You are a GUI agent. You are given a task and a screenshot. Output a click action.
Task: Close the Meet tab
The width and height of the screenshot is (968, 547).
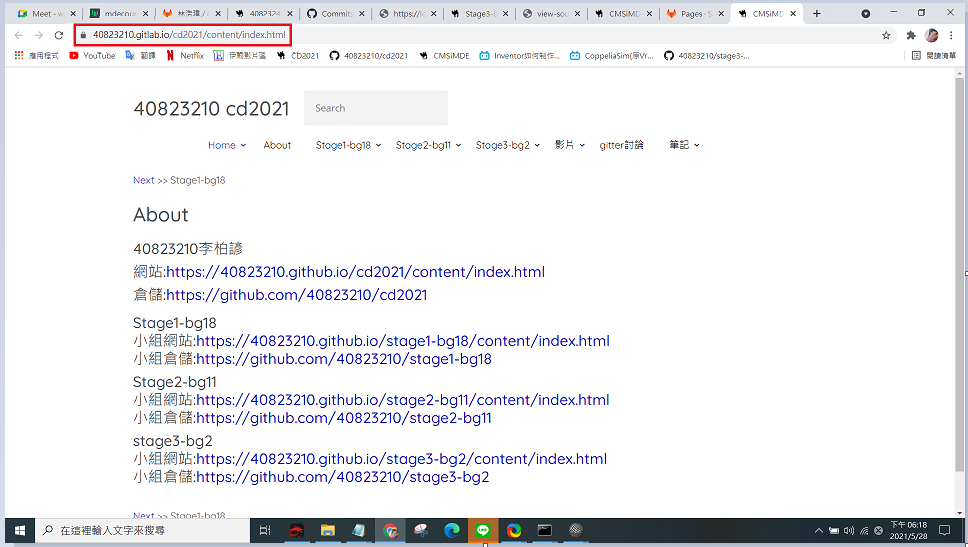[x=73, y=14]
